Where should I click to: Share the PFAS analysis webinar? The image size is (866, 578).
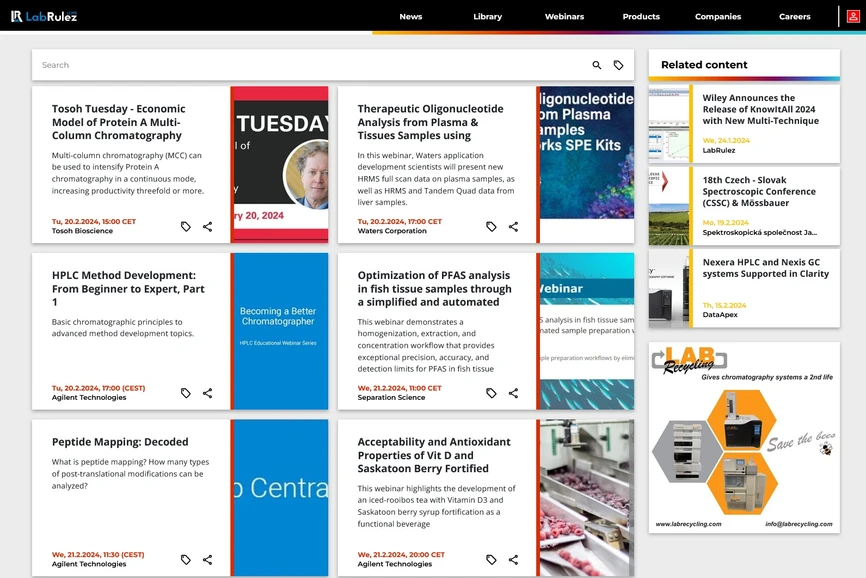click(513, 393)
